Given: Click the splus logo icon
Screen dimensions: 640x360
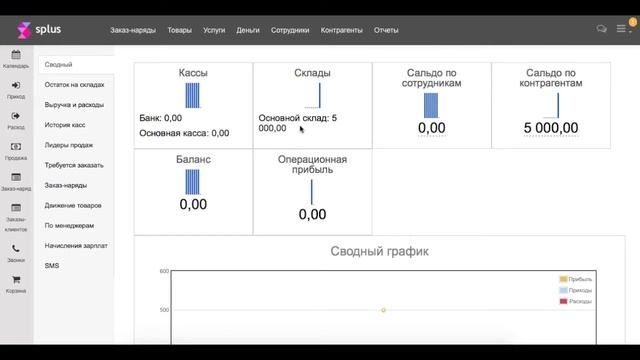Looking at the screenshot, I should (x=24, y=30).
